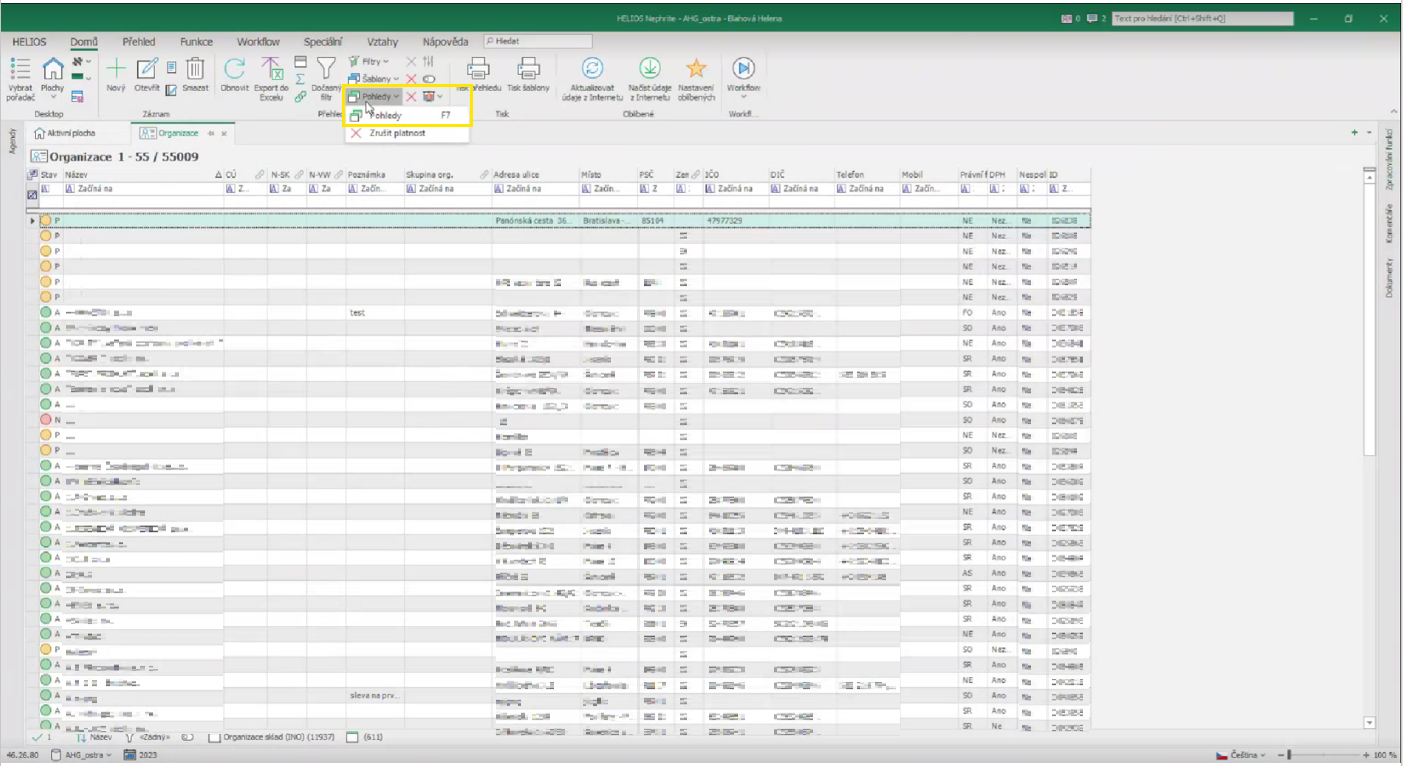1403x766 pixels.
Task: Toggle the Organizace sklad checkbox in status bar
Action: (x=214, y=738)
